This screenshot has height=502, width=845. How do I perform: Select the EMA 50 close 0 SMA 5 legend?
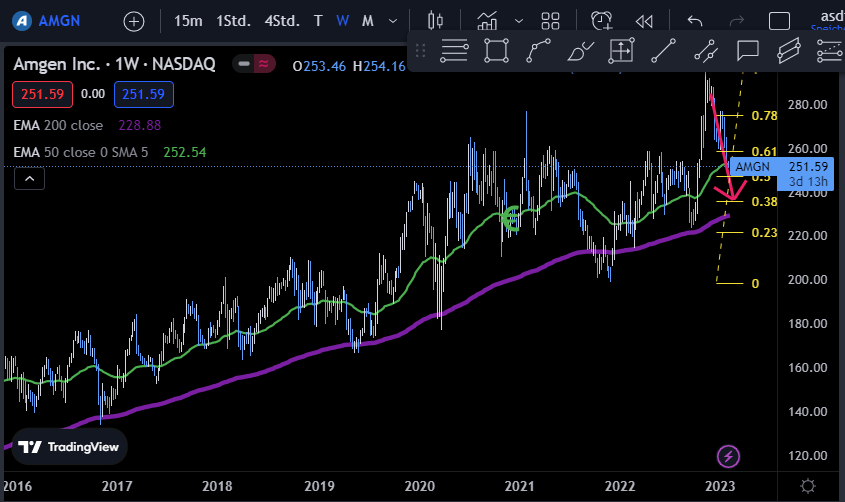(80, 152)
